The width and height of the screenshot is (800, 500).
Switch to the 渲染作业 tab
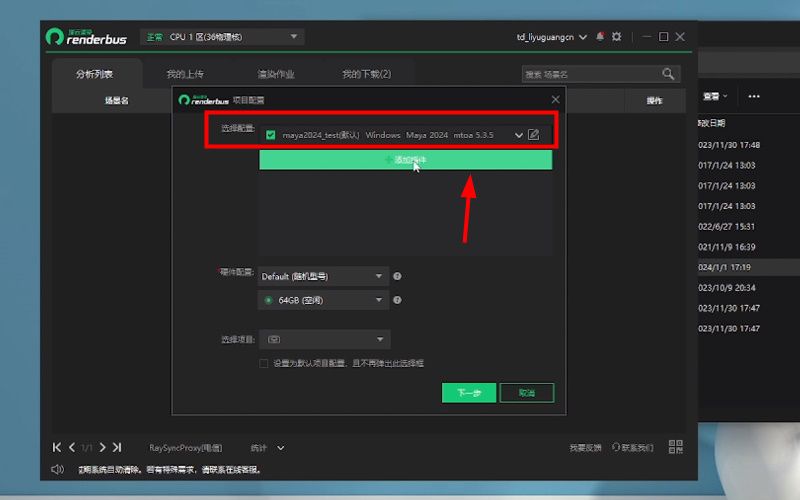point(275,74)
